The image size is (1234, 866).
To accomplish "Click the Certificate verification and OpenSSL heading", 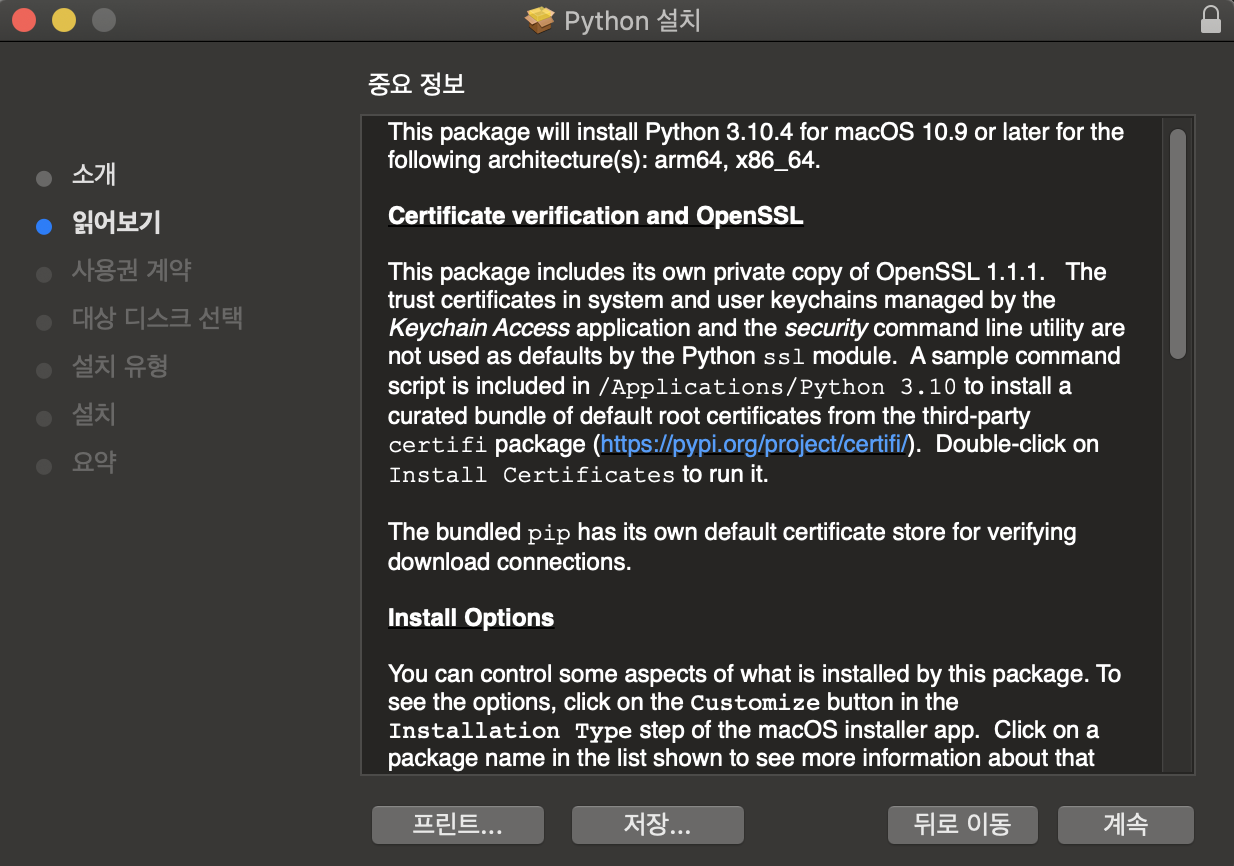I will click(x=596, y=216).
